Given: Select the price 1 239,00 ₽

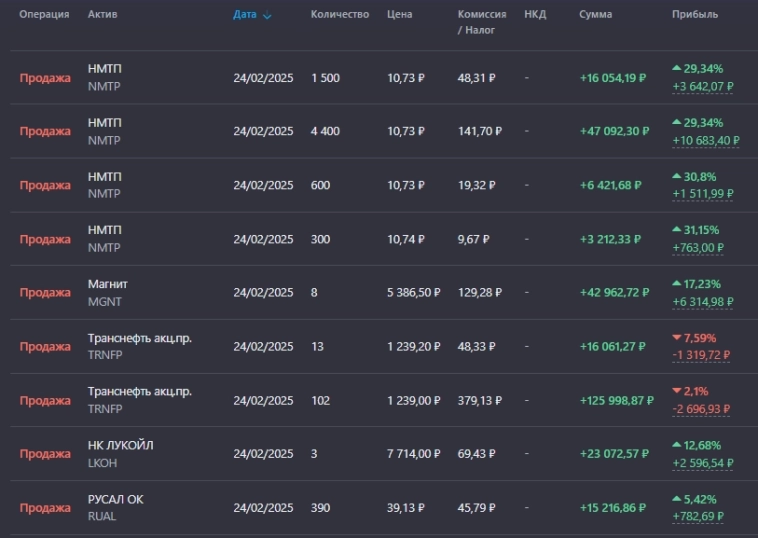Looking at the screenshot, I should point(413,401).
